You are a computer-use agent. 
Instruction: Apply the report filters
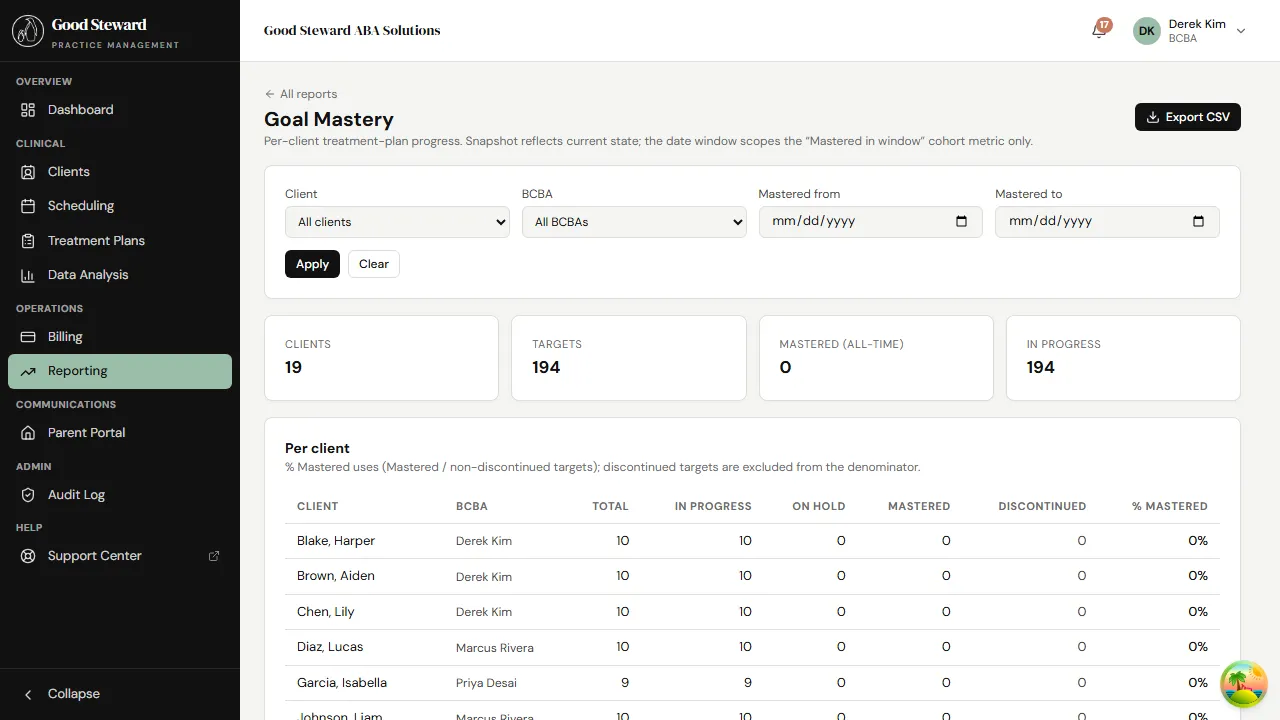[x=312, y=264]
